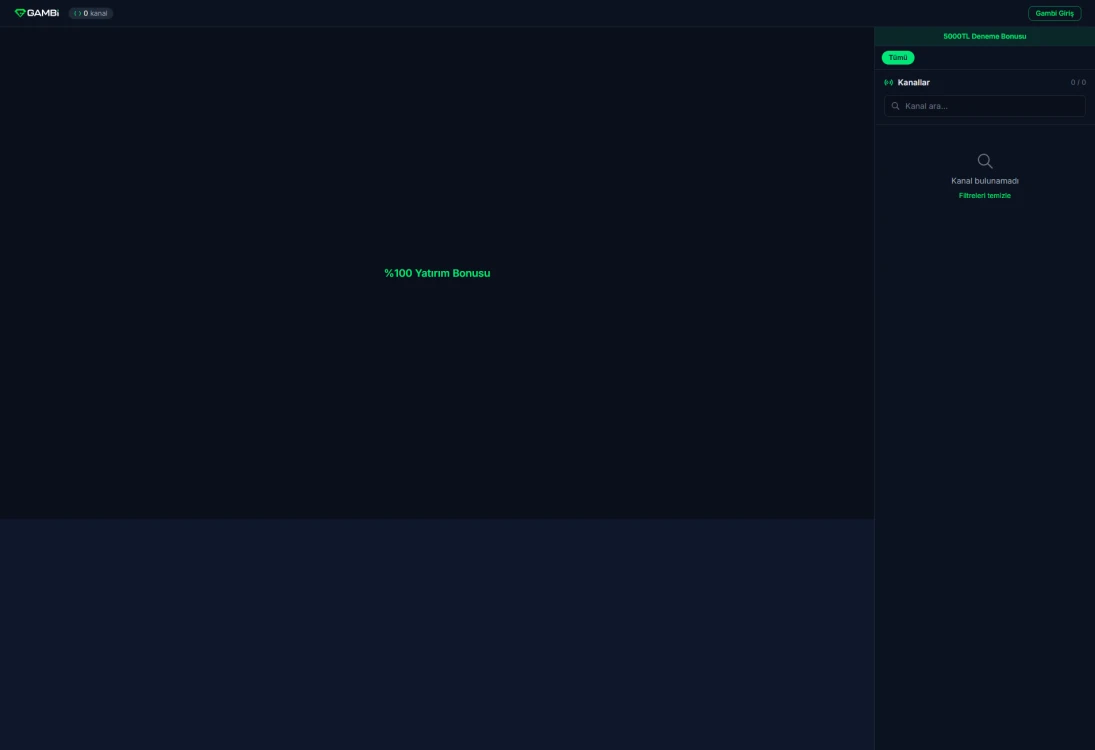
Task: Click the lighter navy panel below the player
Action: tap(437, 630)
